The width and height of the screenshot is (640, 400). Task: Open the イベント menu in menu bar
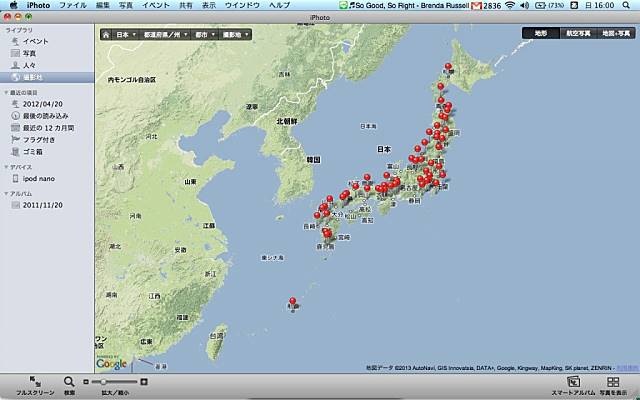(x=156, y=5)
